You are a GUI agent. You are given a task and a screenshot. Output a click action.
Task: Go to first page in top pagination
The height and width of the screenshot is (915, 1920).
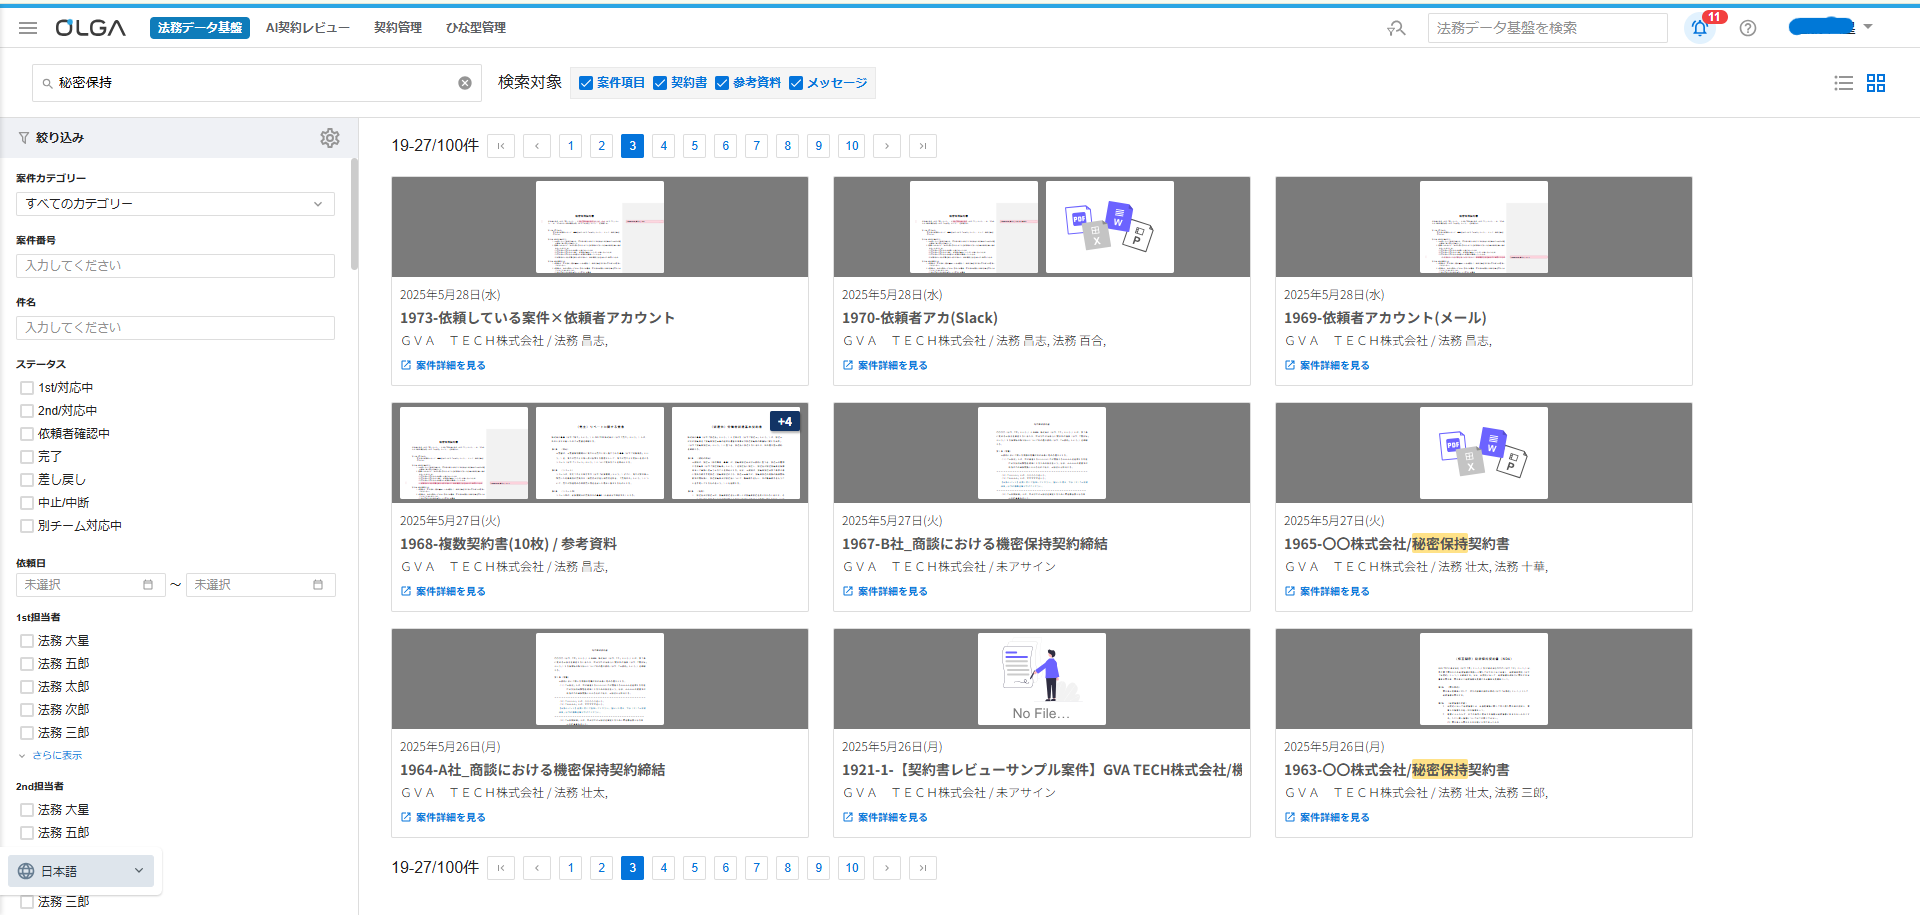[501, 146]
